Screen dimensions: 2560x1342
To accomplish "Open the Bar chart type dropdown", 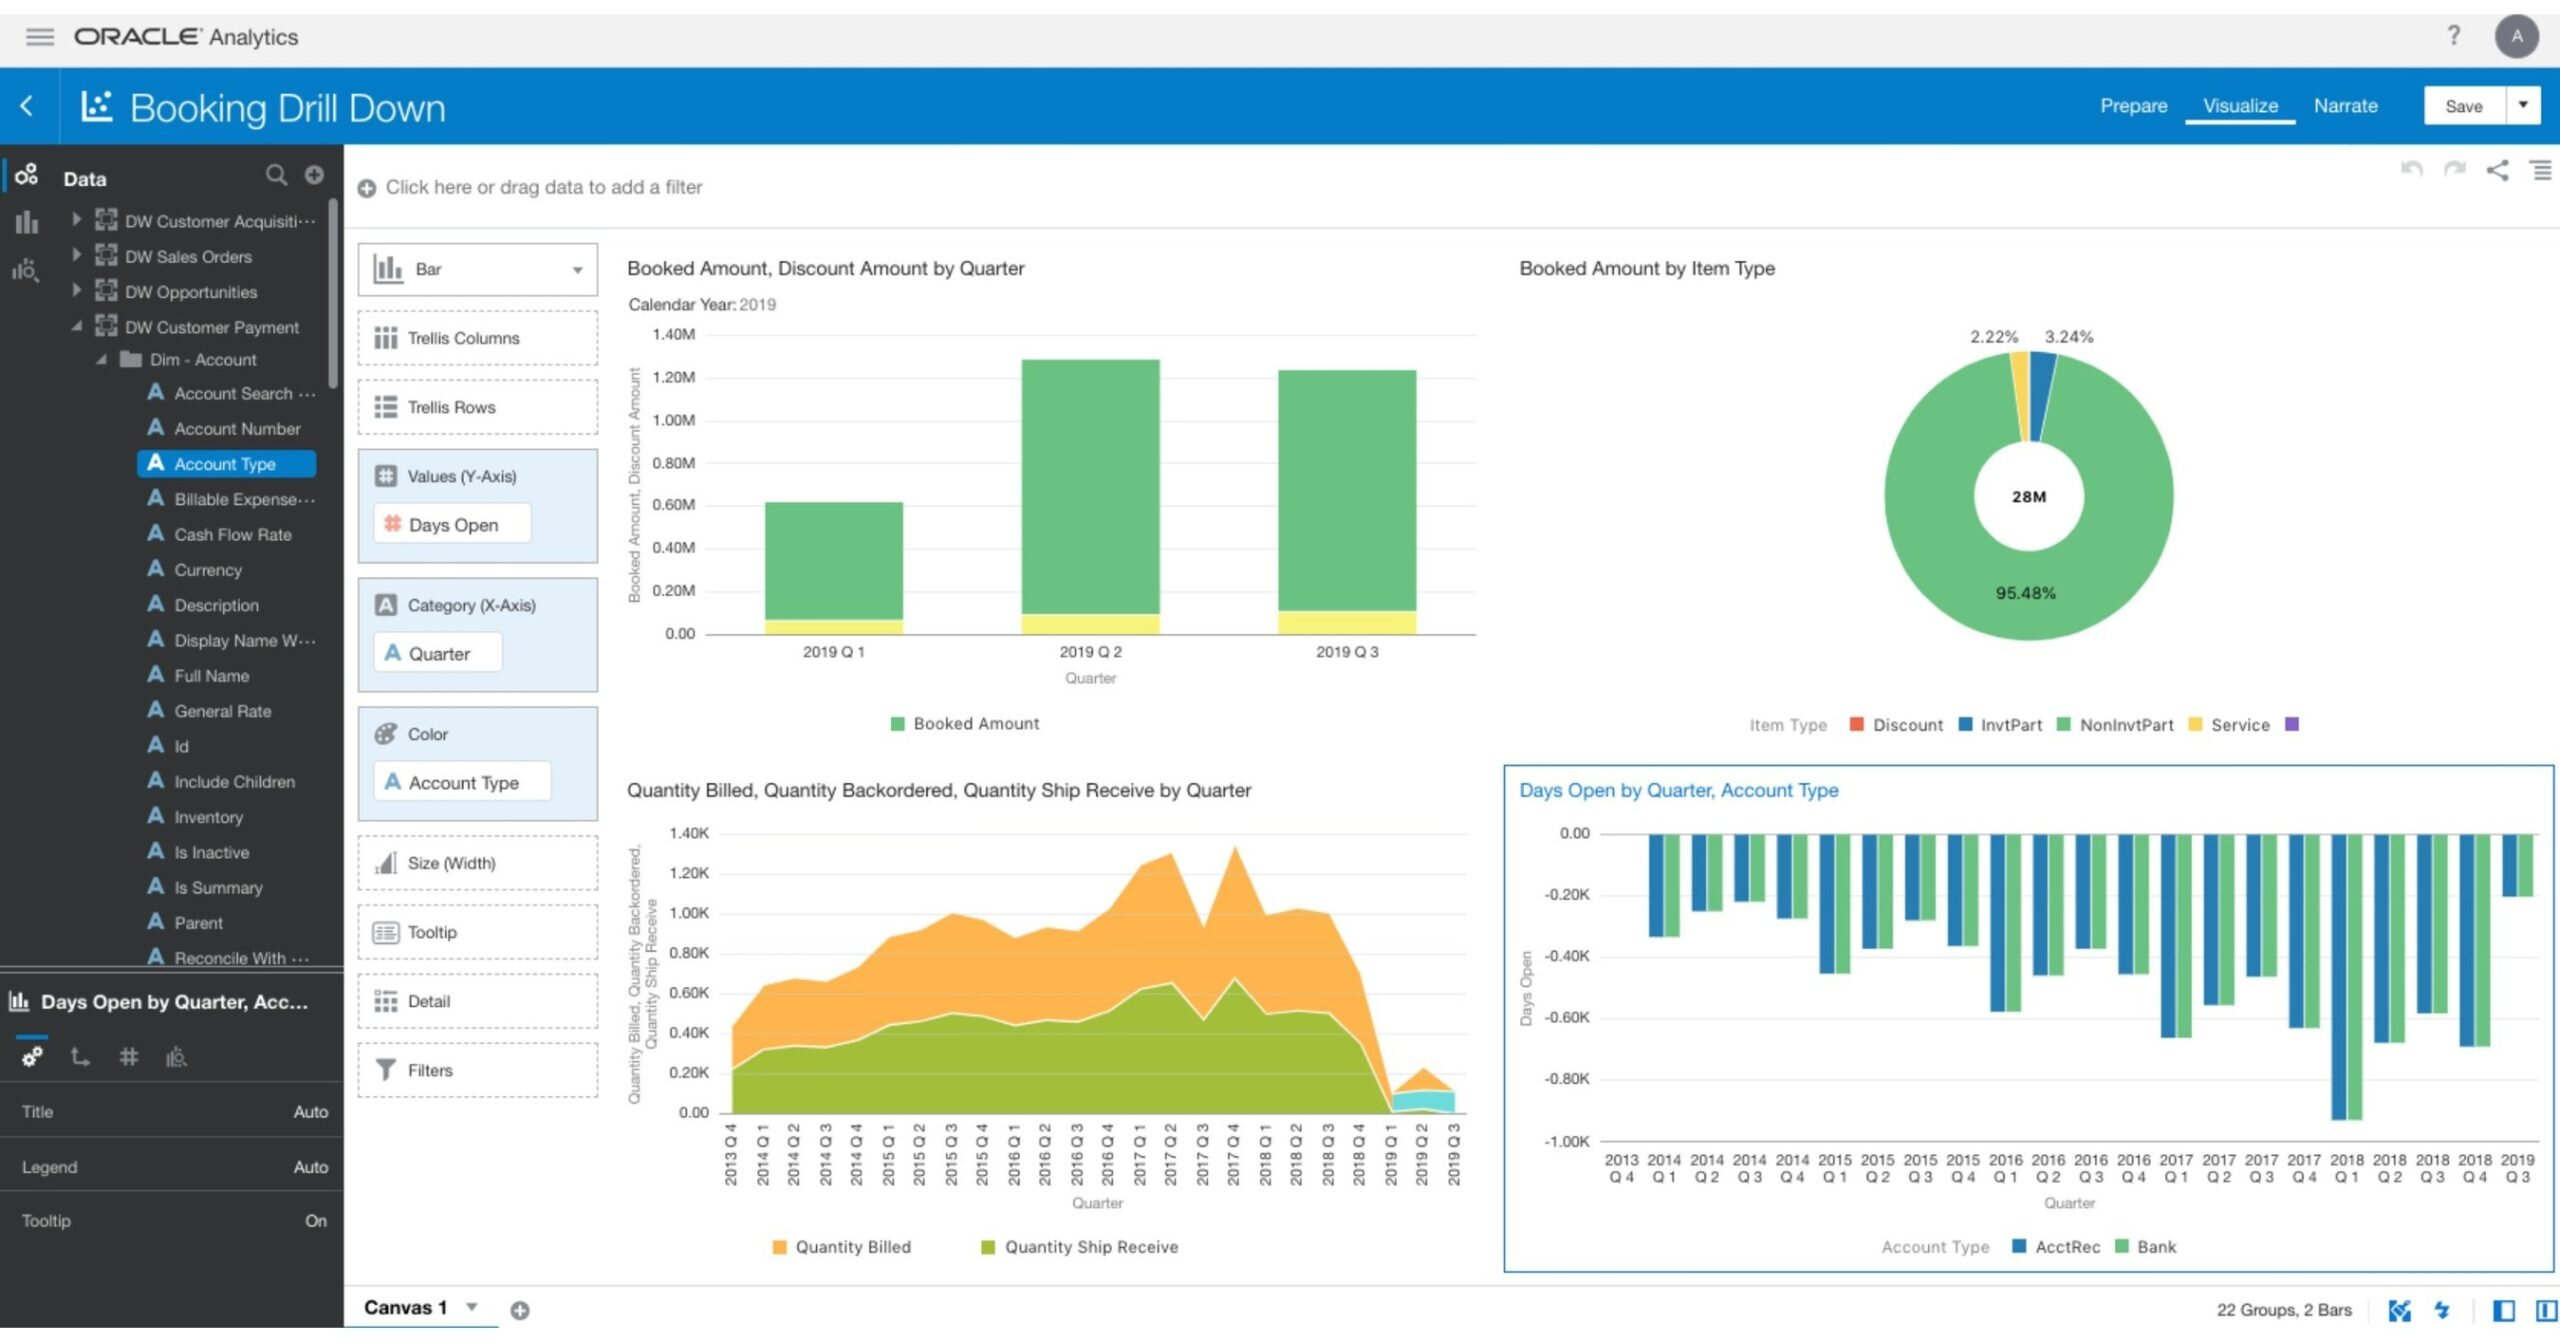I will tap(575, 269).
